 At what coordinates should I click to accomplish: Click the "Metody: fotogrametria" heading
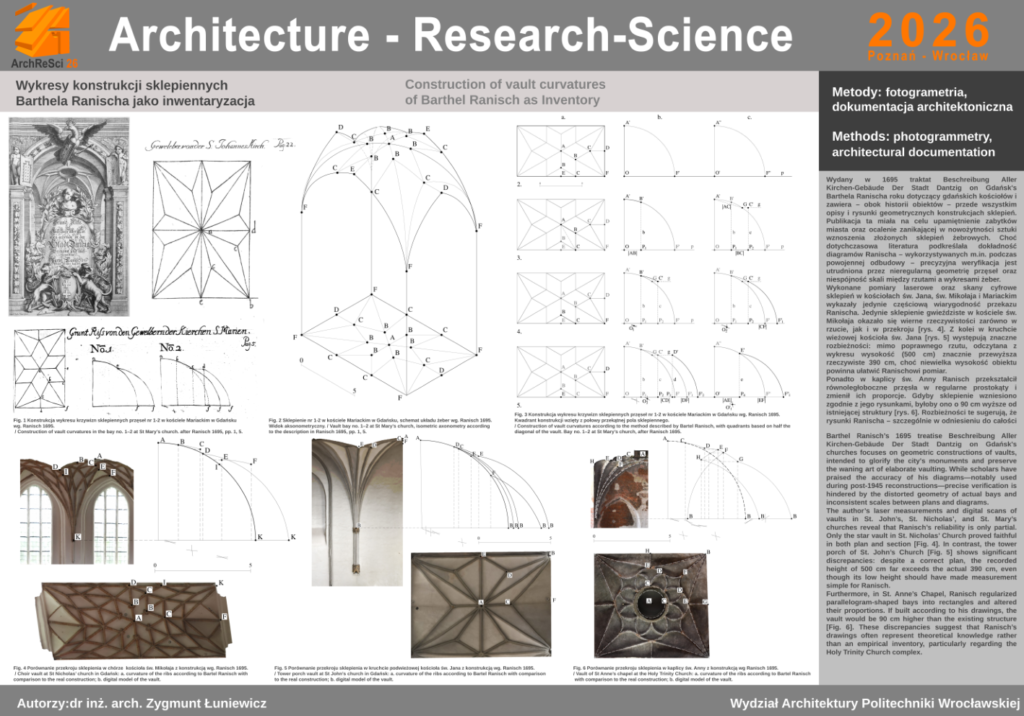point(913,98)
